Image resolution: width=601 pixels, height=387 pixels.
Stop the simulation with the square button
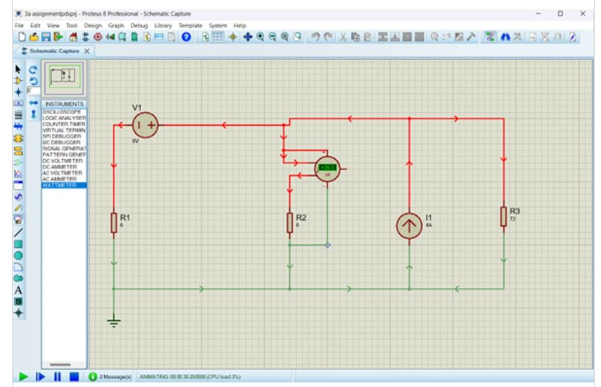74,377
